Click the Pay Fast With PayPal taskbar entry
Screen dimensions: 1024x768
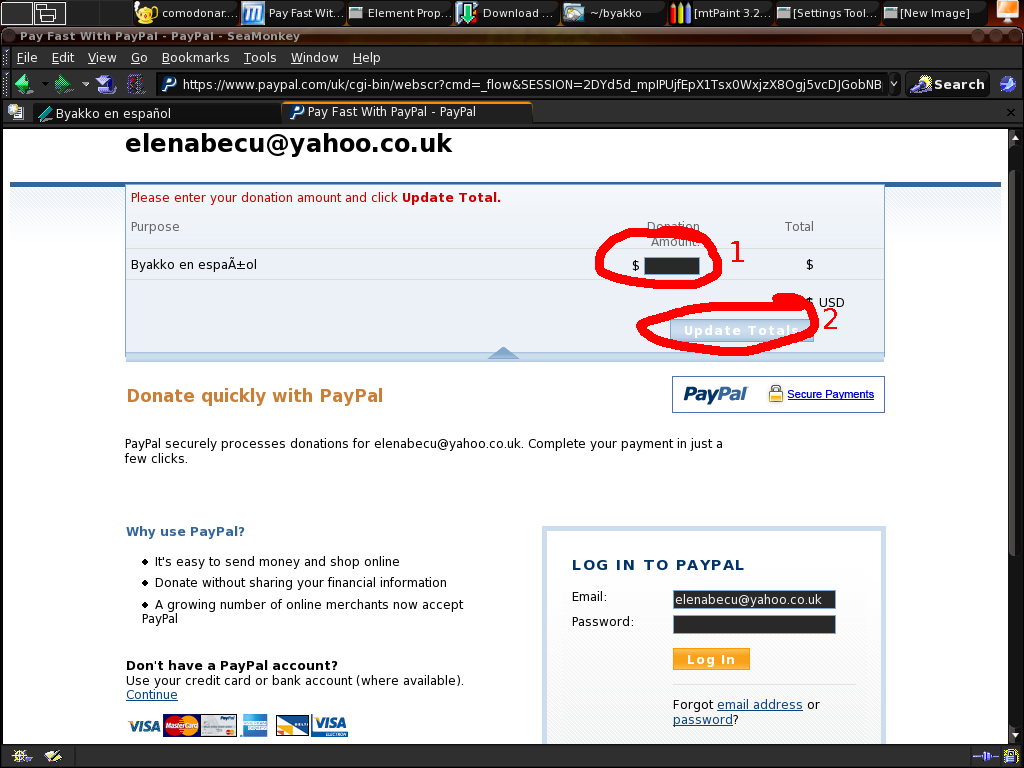(293, 12)
